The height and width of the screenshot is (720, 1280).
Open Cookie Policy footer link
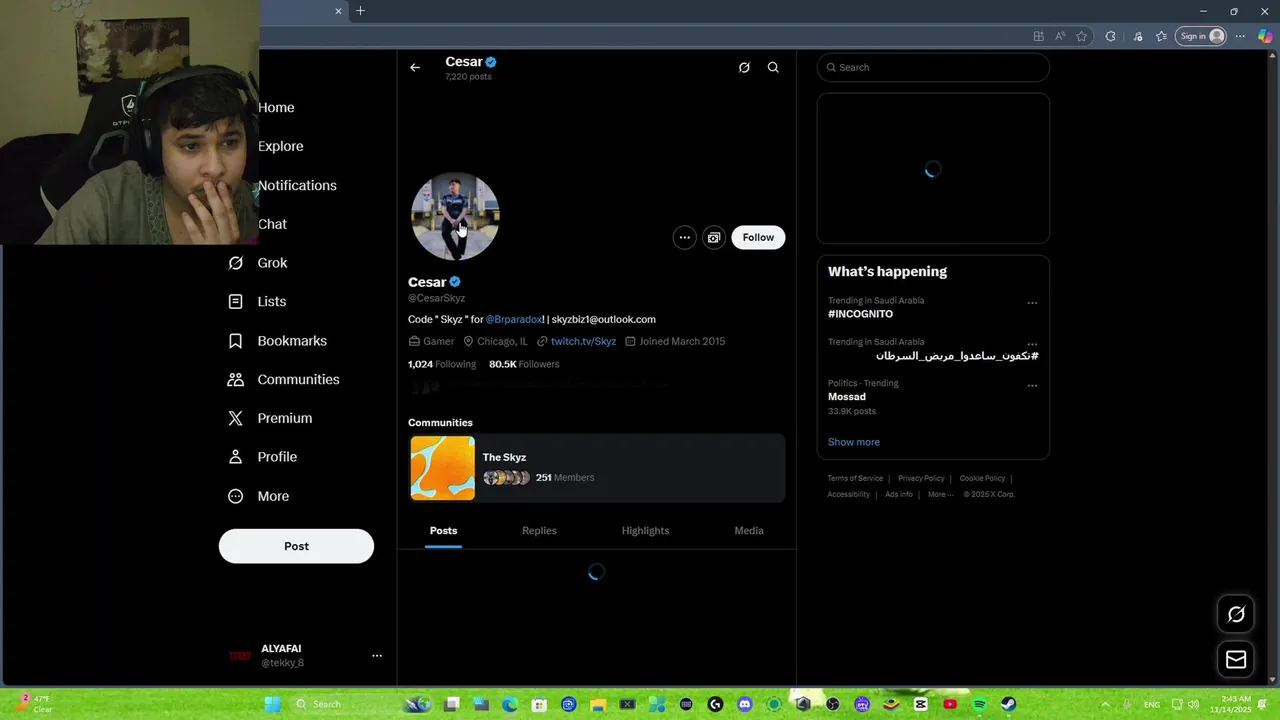(982, 478)
